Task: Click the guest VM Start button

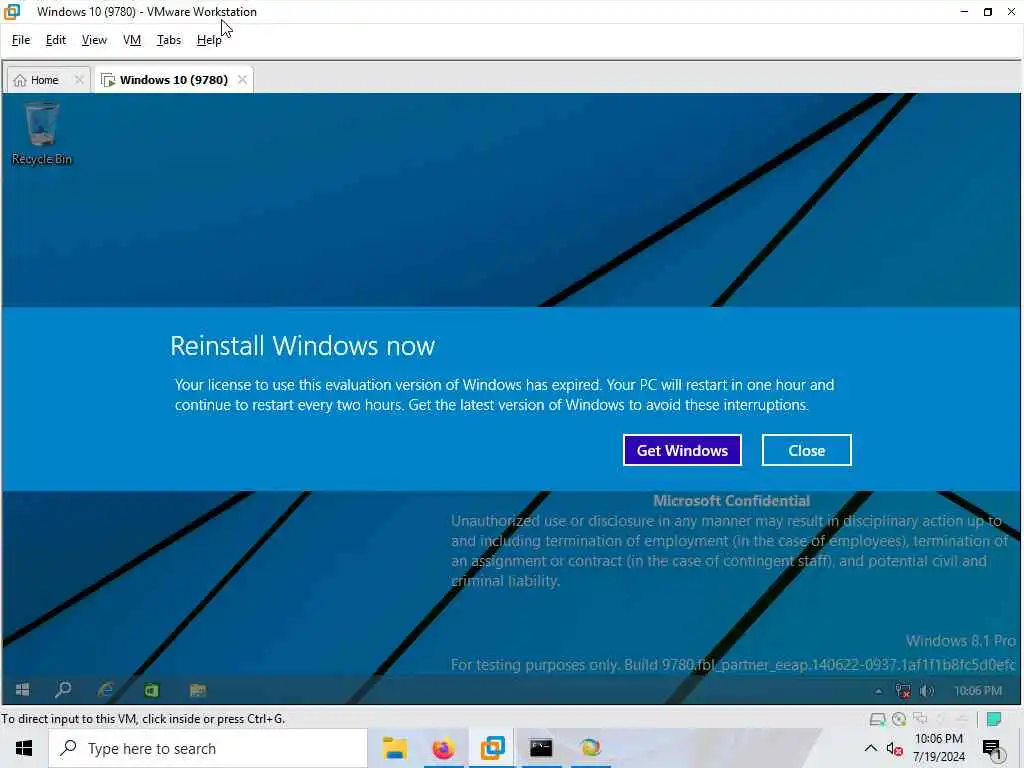Action: click(x=22, y=690)
